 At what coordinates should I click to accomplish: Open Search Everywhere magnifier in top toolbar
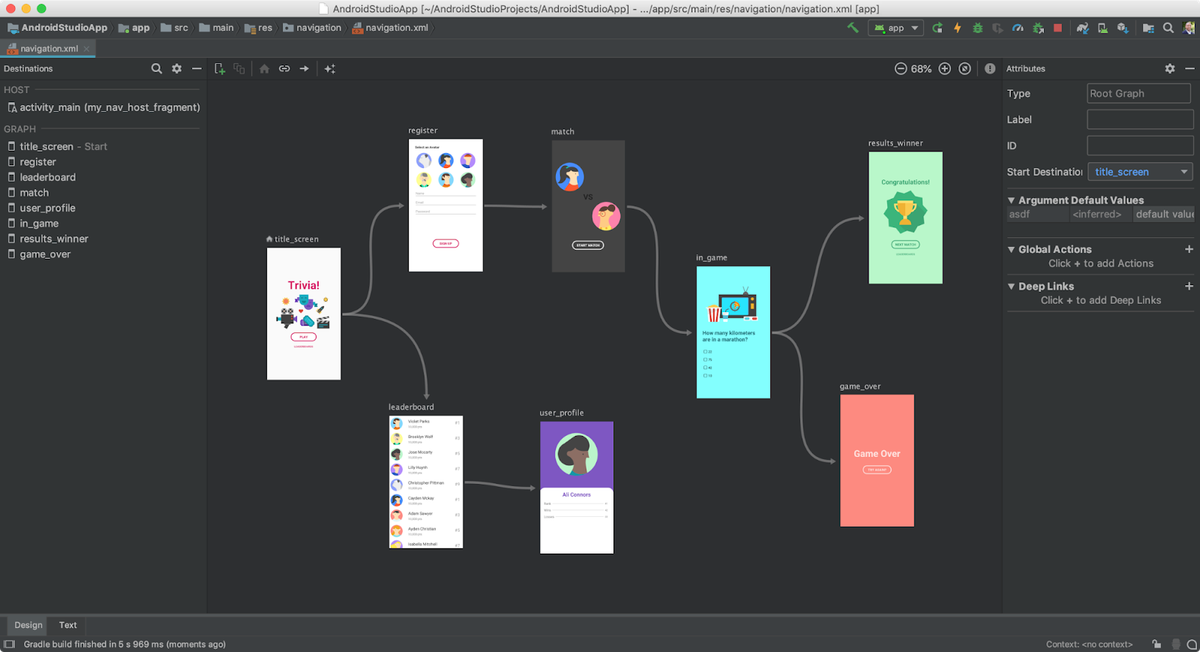1167,28
